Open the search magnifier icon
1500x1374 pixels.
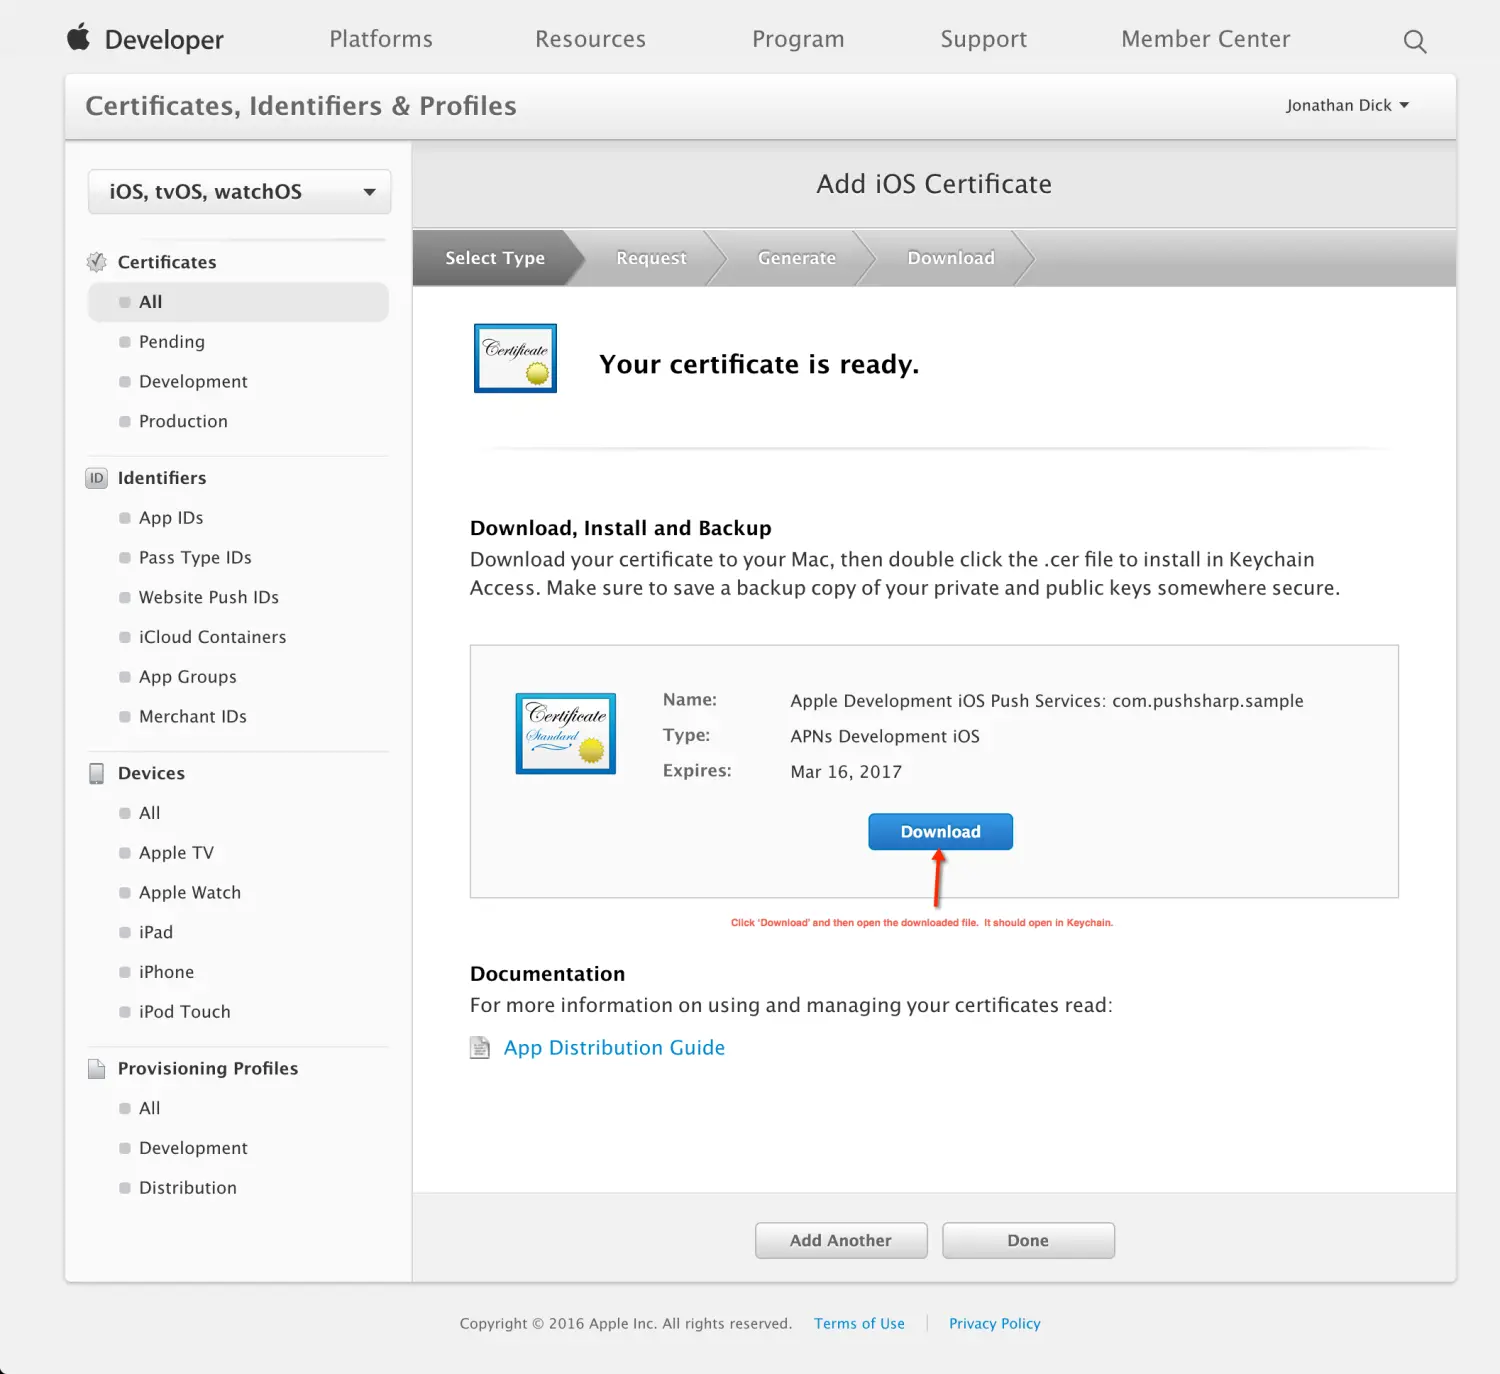(x=1414, y=41)
